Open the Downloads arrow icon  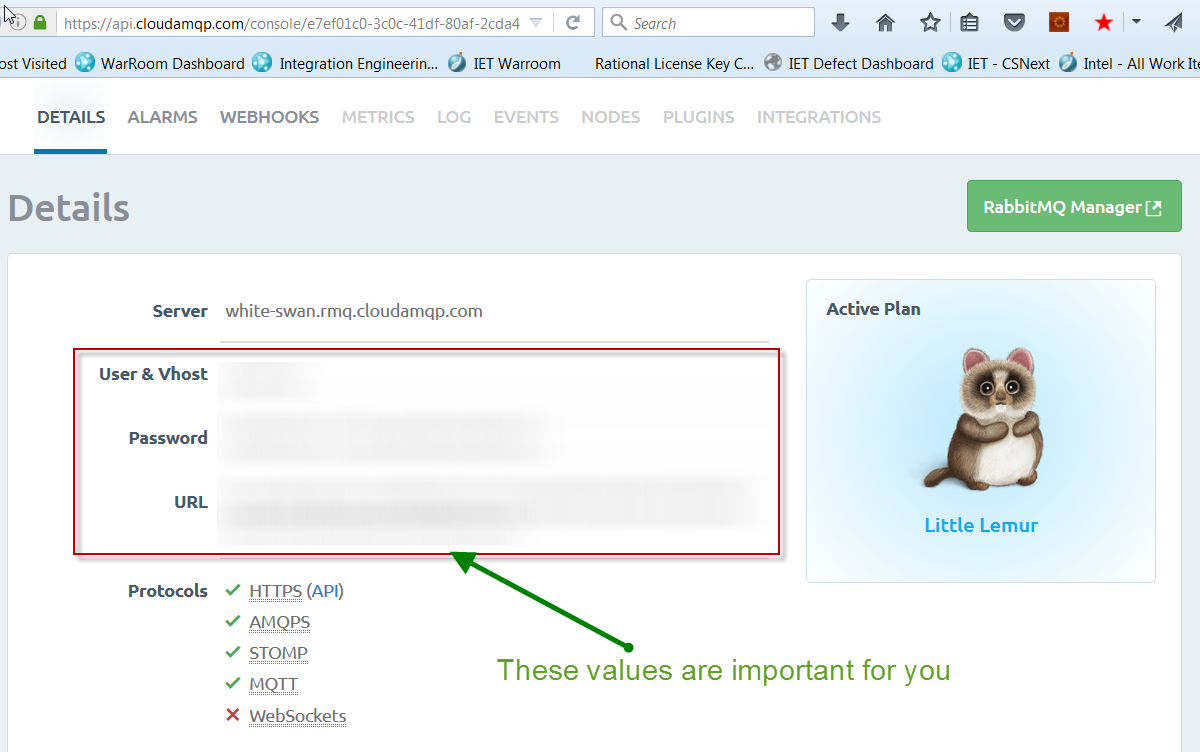(841, 22)
